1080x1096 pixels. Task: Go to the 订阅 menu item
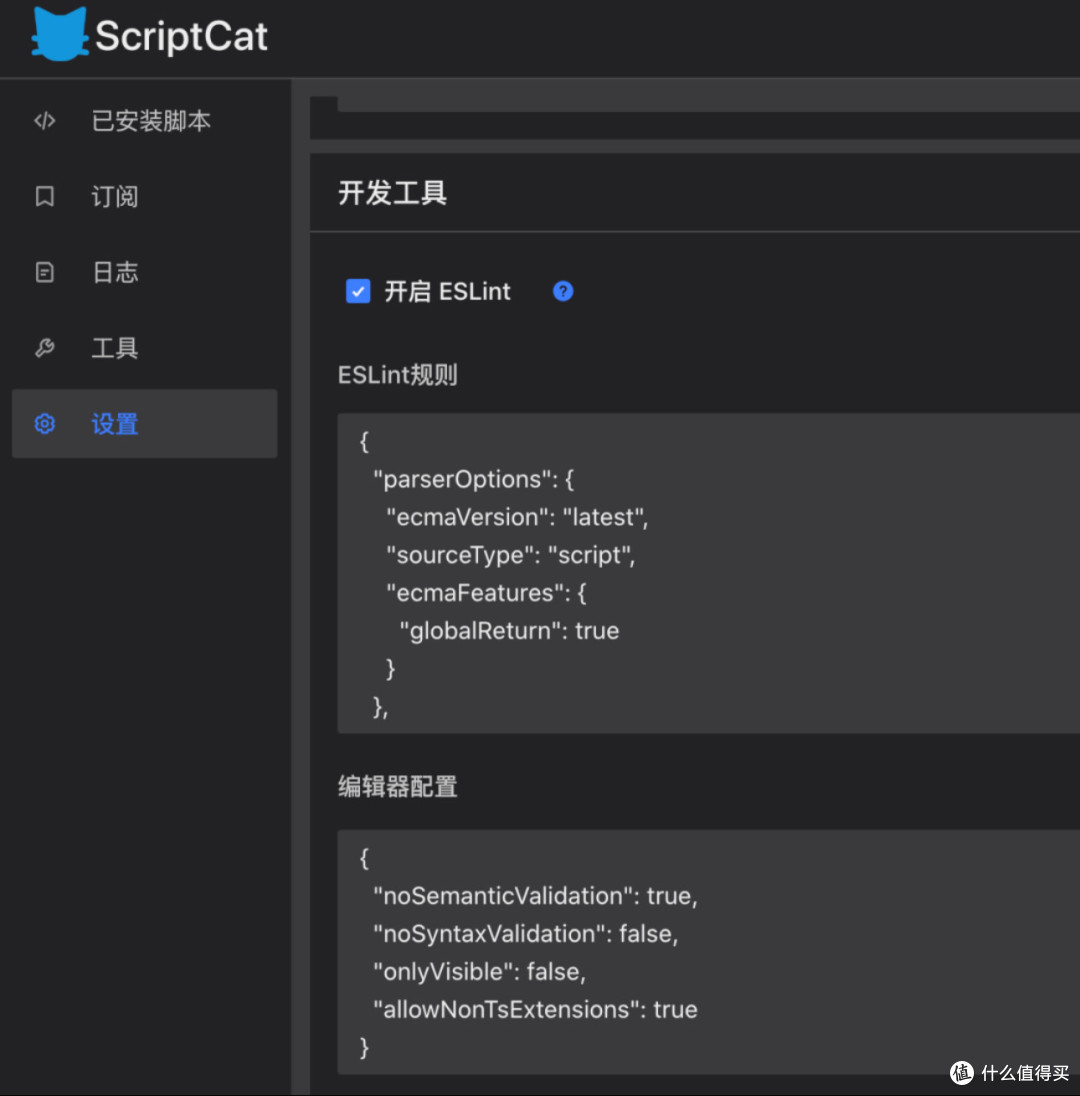tap(145, 196)
